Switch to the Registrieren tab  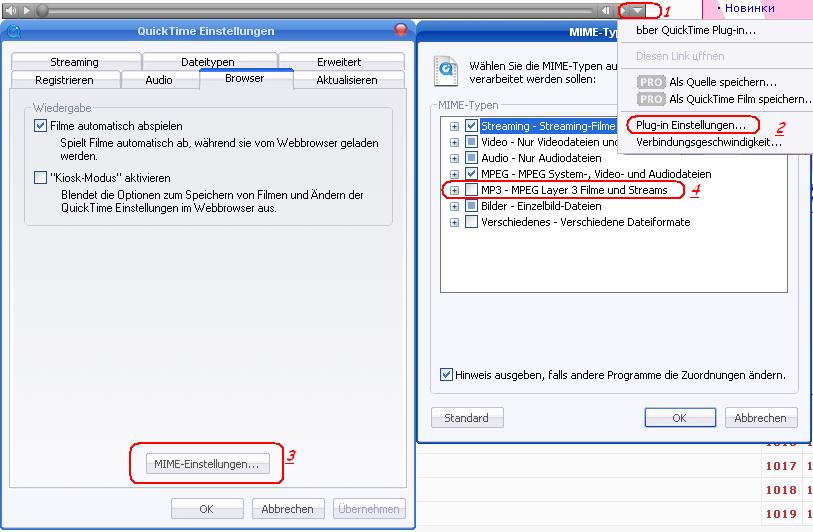(x=64, y=80)
